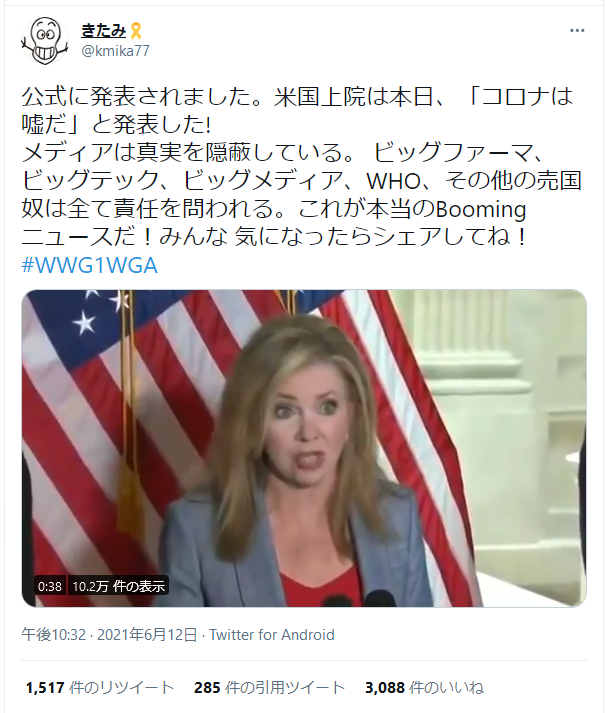Play the embedded video
Screen dimensions: 605x713
tap(304, 448)
